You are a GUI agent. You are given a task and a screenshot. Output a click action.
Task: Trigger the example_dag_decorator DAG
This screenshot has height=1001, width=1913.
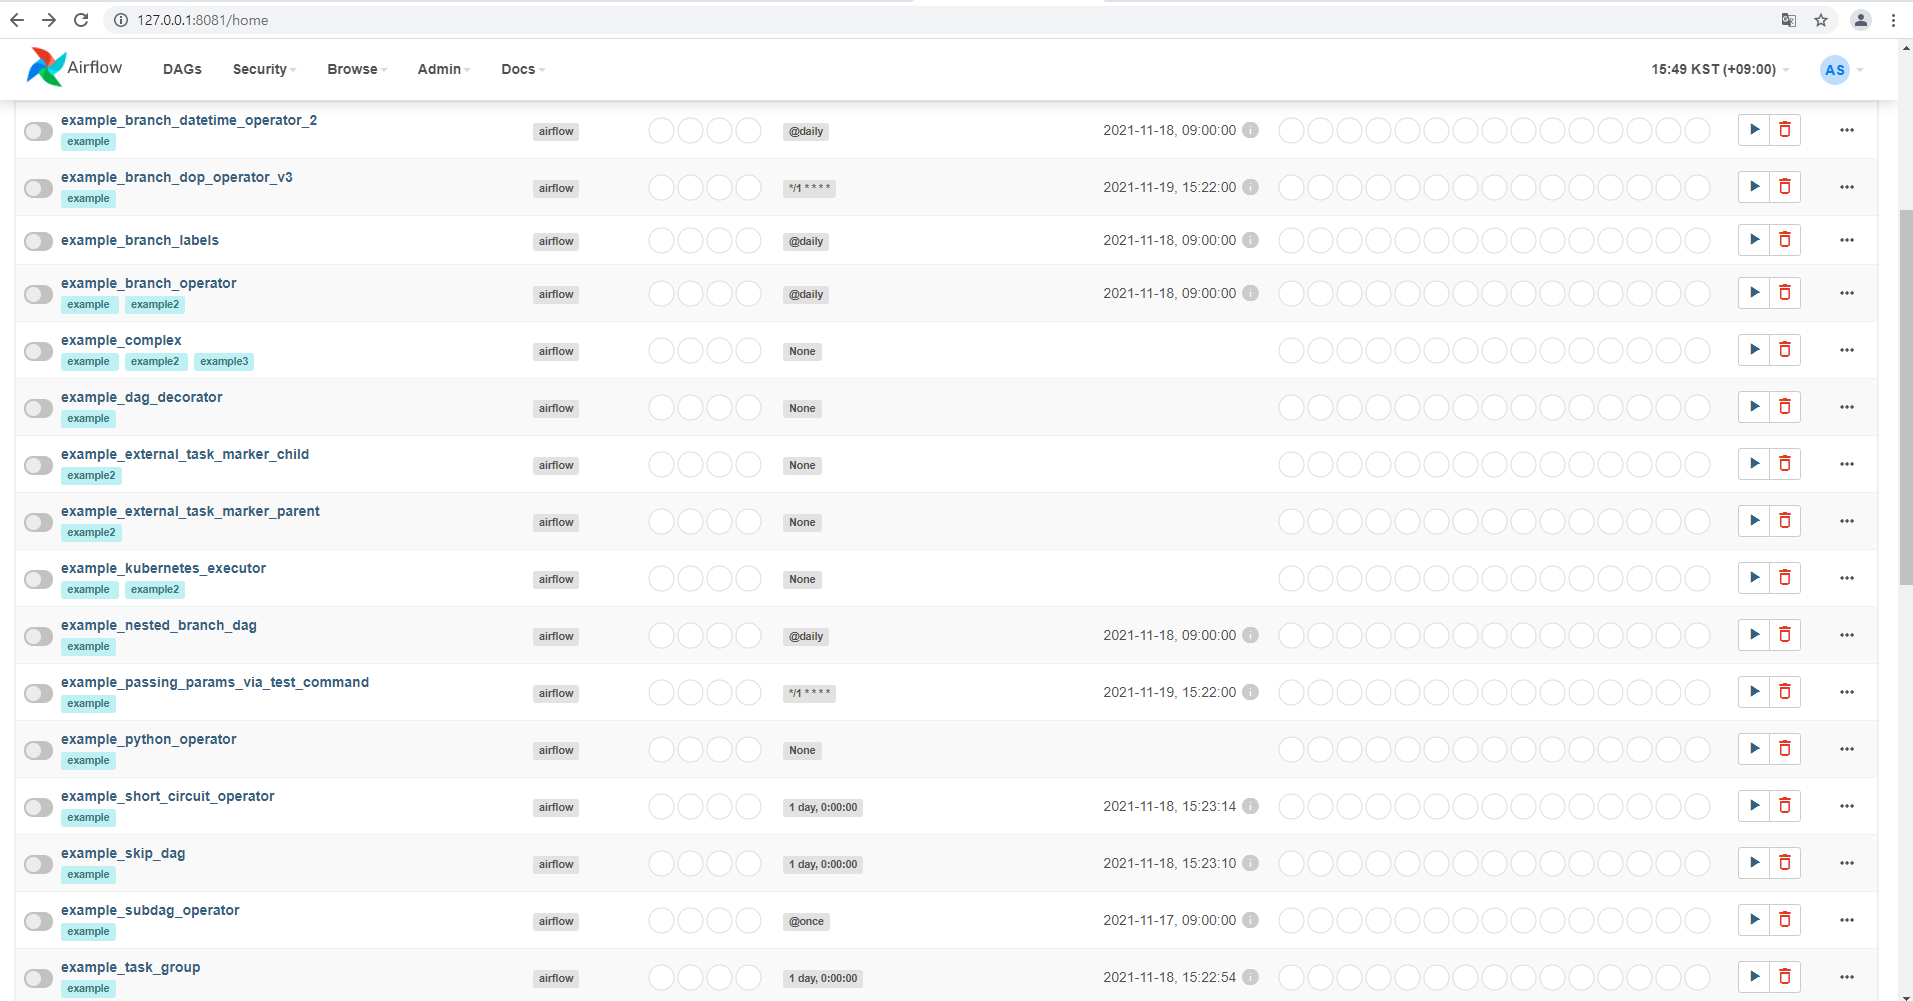(1754, 407)
